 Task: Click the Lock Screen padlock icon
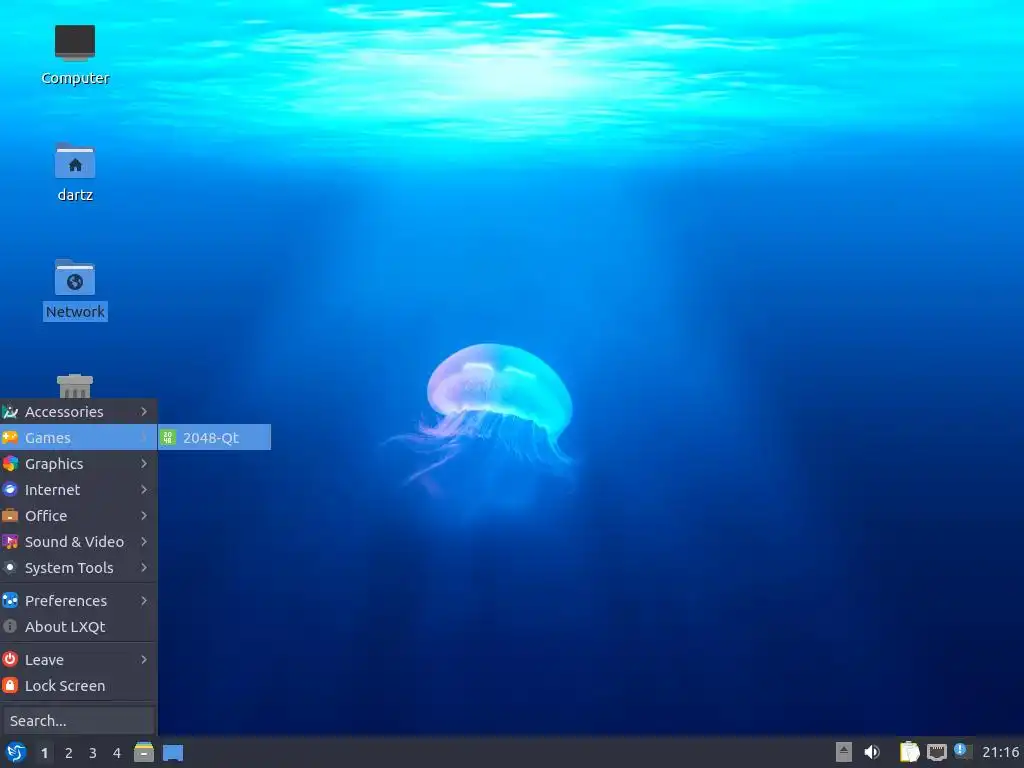10,685
